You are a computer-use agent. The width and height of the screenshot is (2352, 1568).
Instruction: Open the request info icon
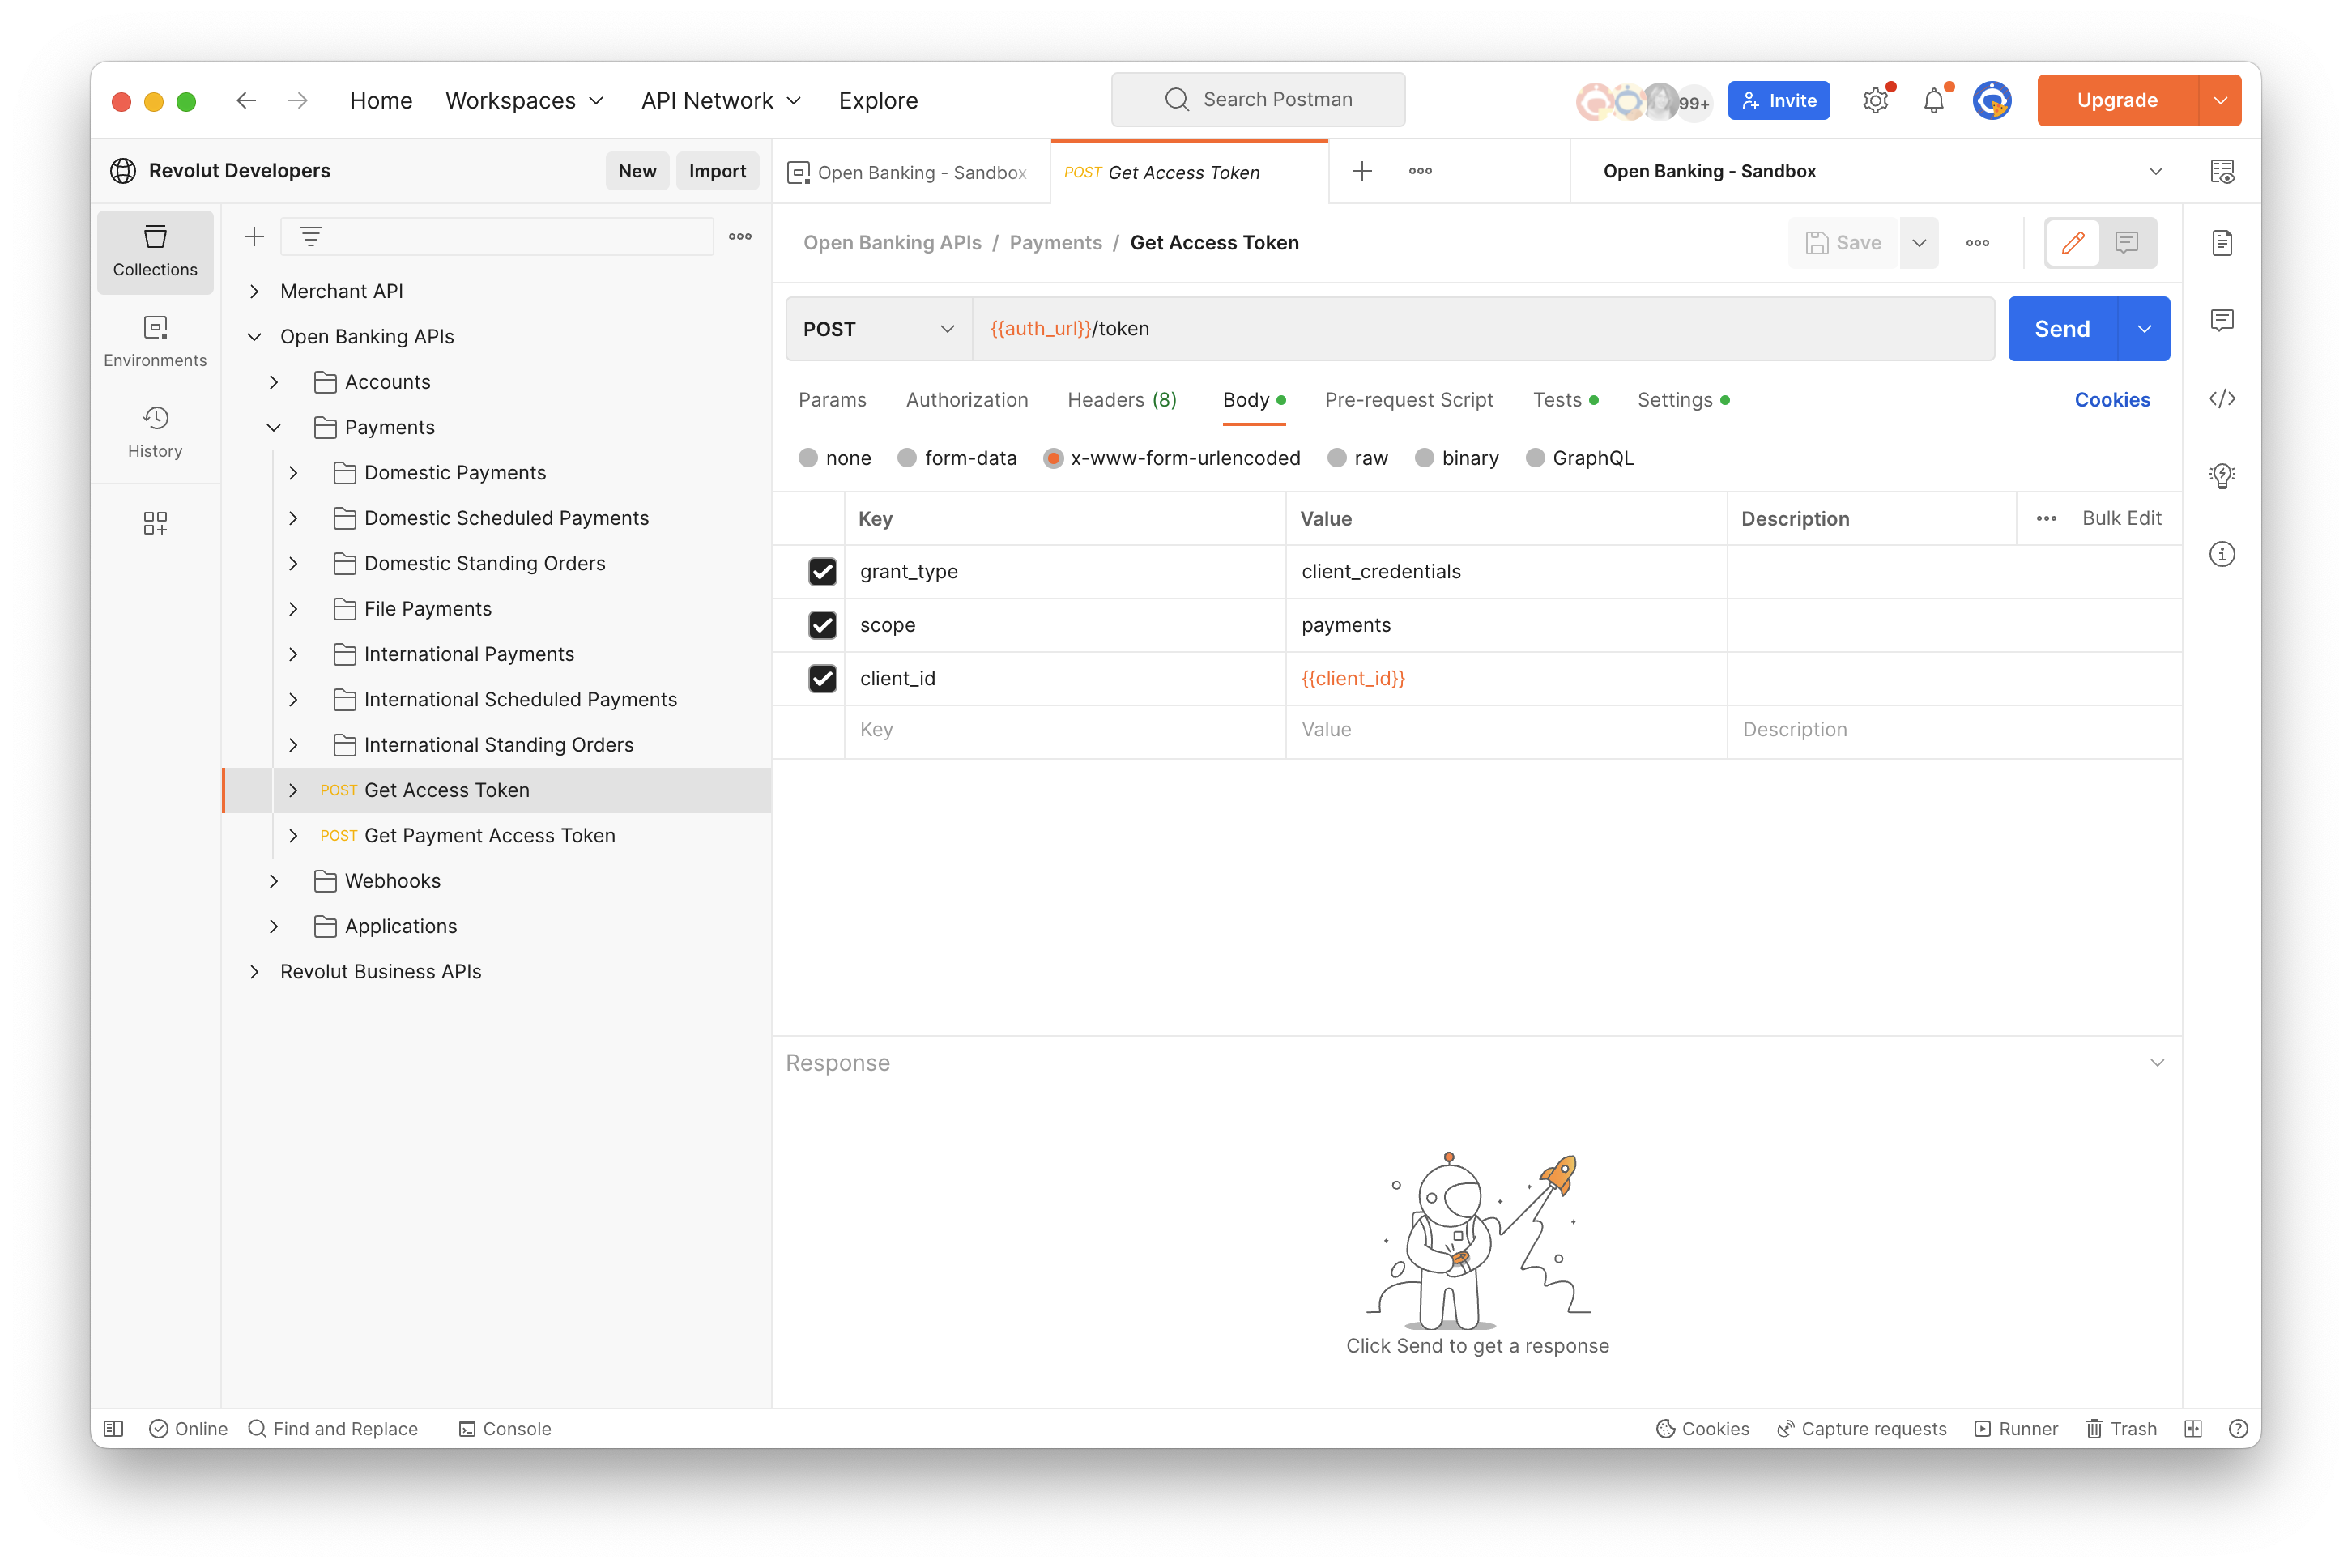2222,554
